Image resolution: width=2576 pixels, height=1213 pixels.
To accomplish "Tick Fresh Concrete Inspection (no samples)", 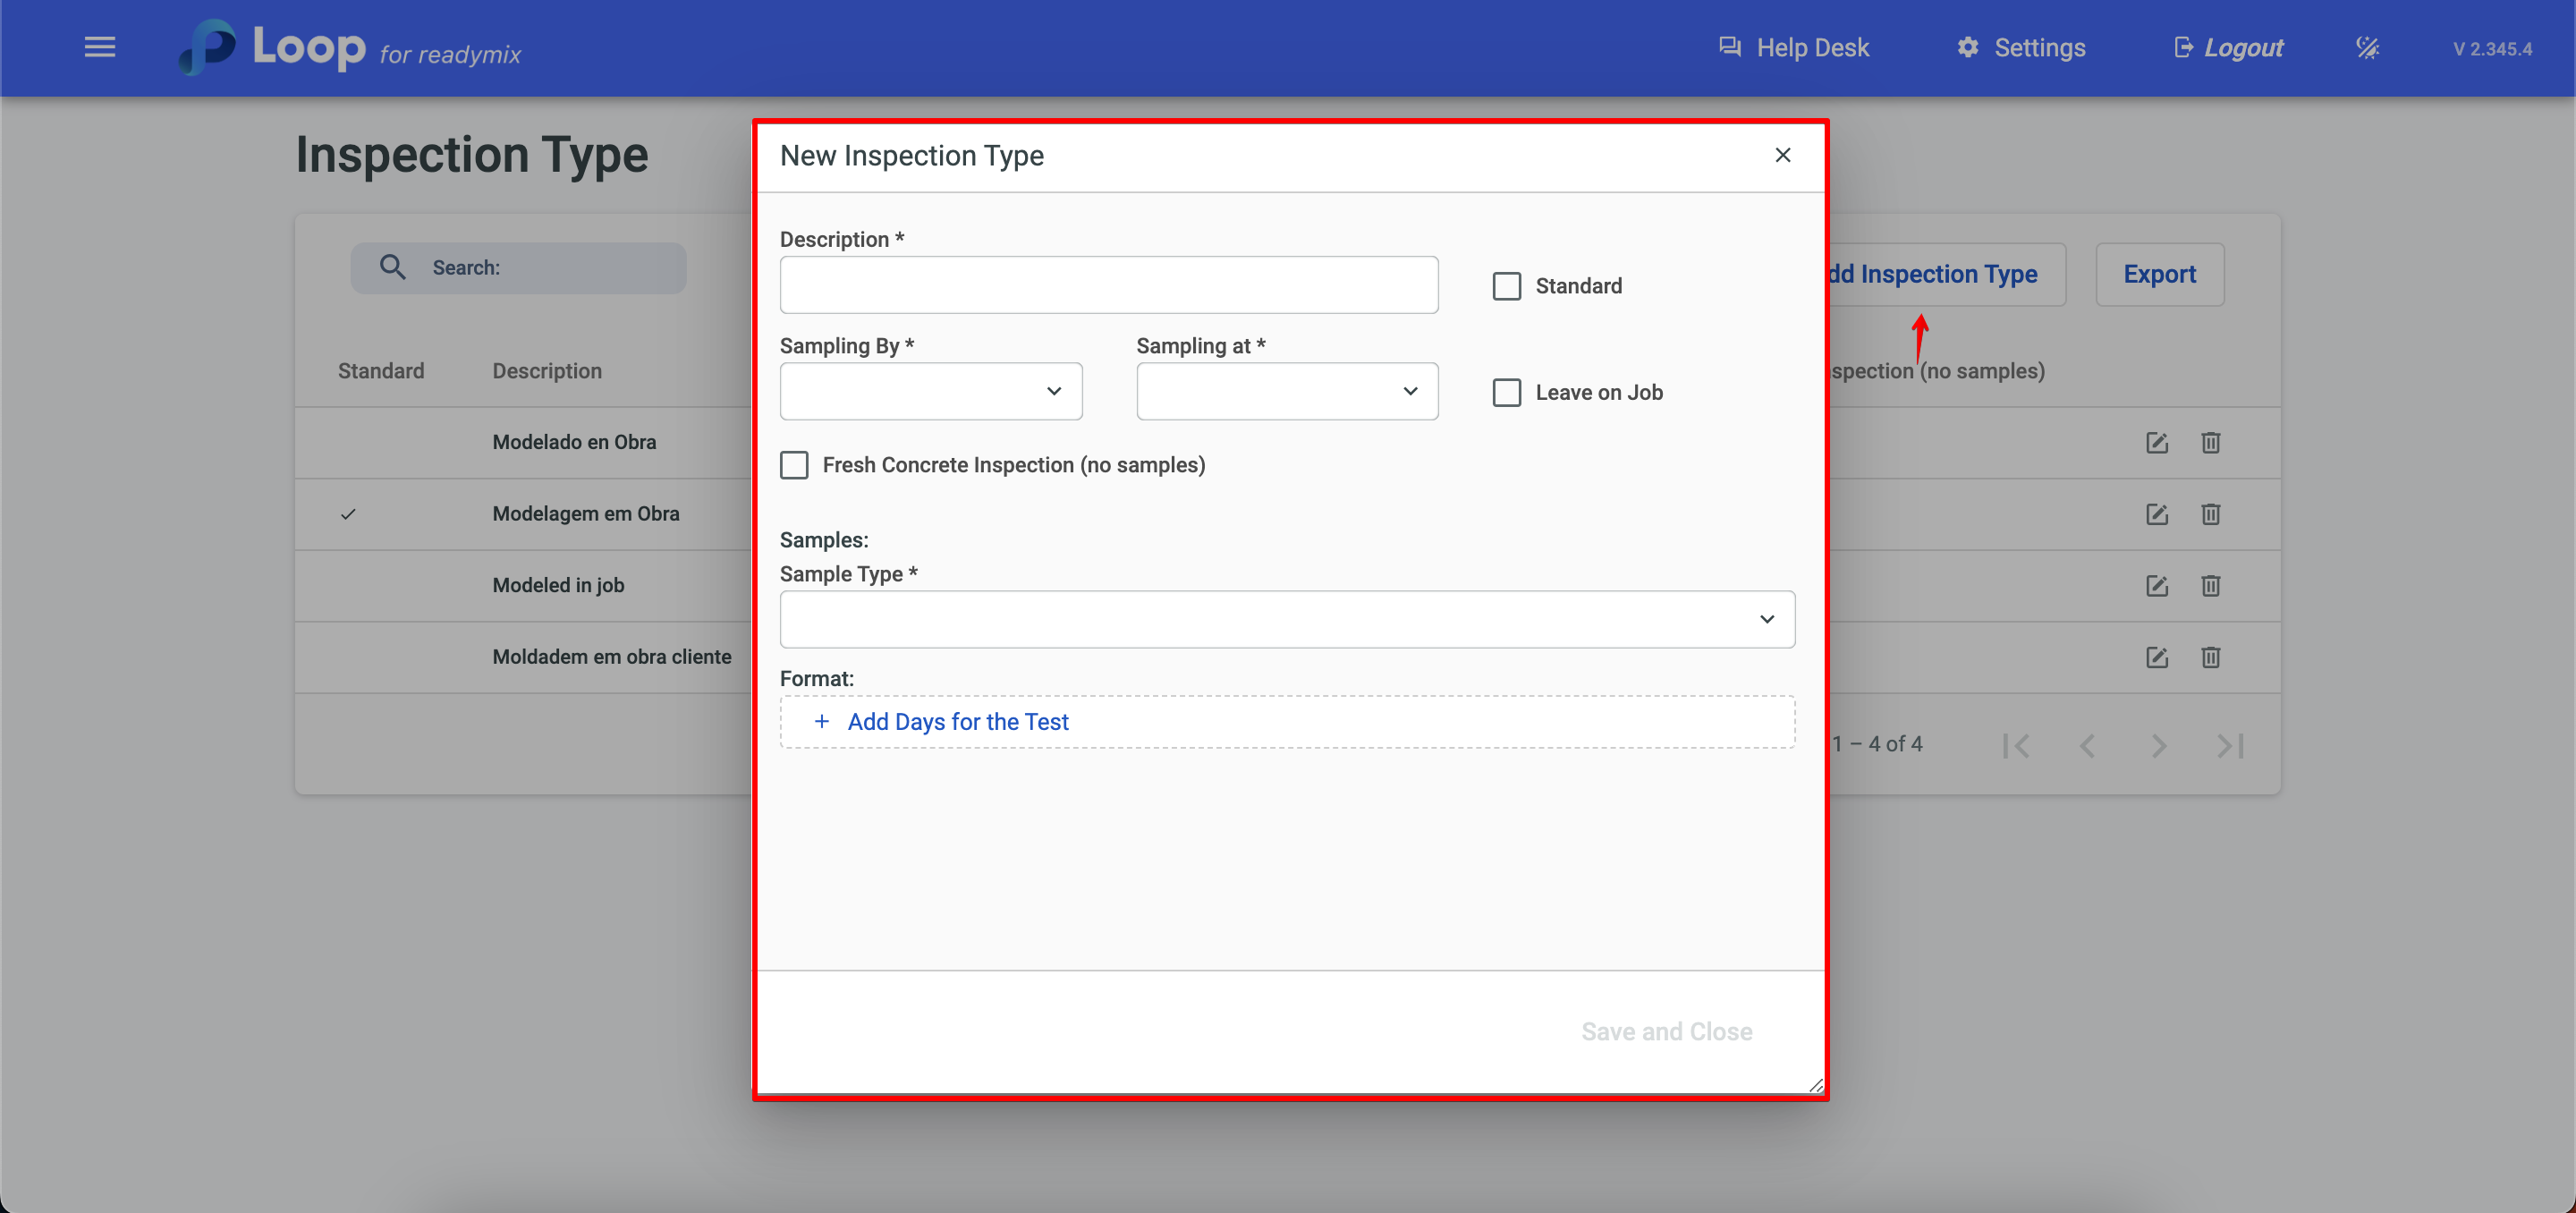I will click(794, 465).
